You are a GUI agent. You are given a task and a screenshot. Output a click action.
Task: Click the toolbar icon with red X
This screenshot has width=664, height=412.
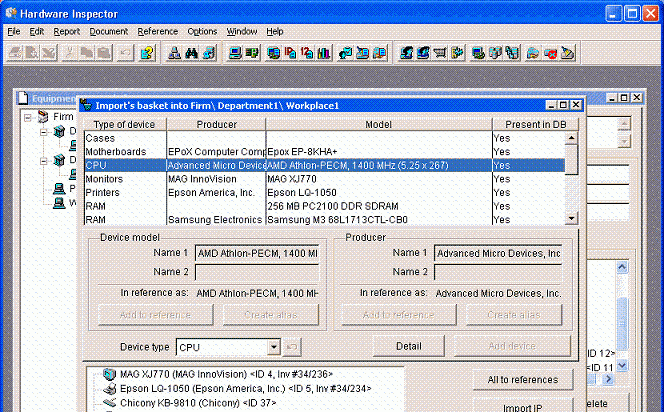(551, 53)
